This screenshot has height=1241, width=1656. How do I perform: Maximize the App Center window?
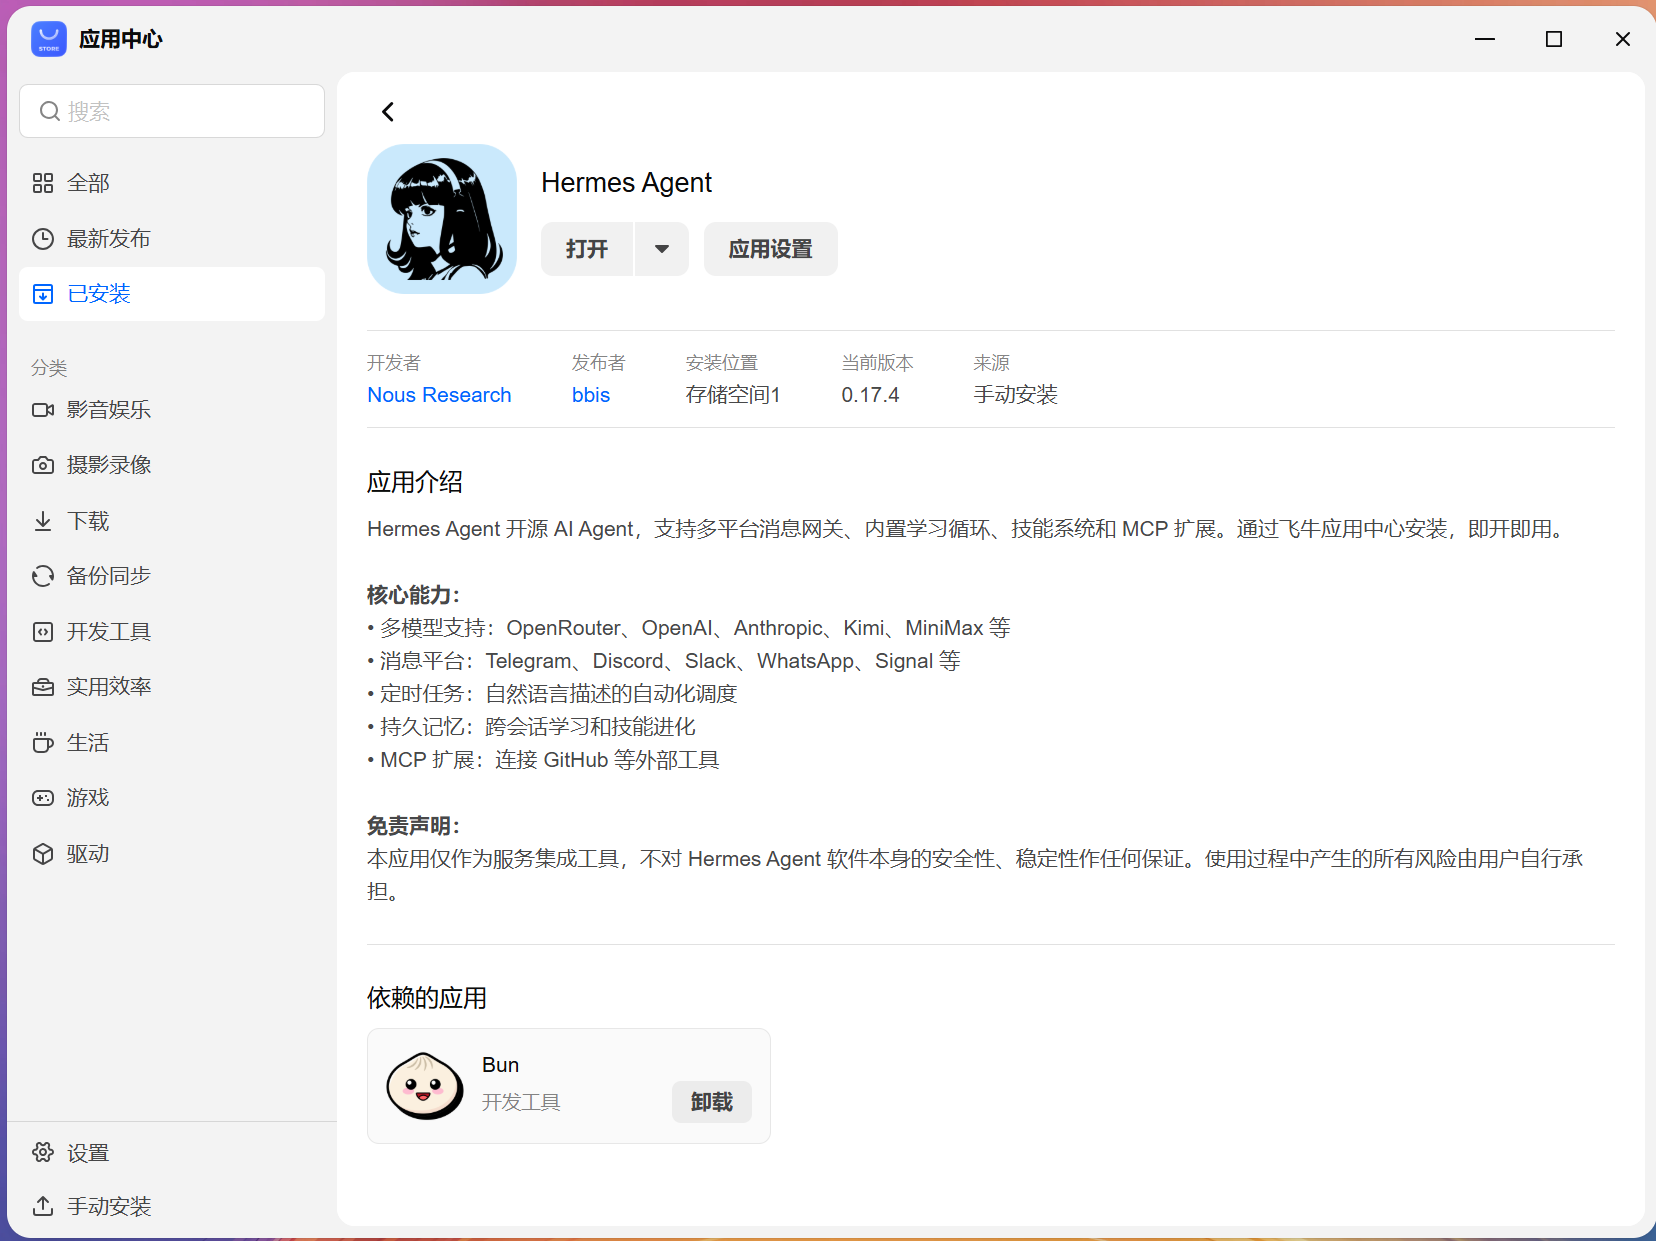(x=1554, y=39)
